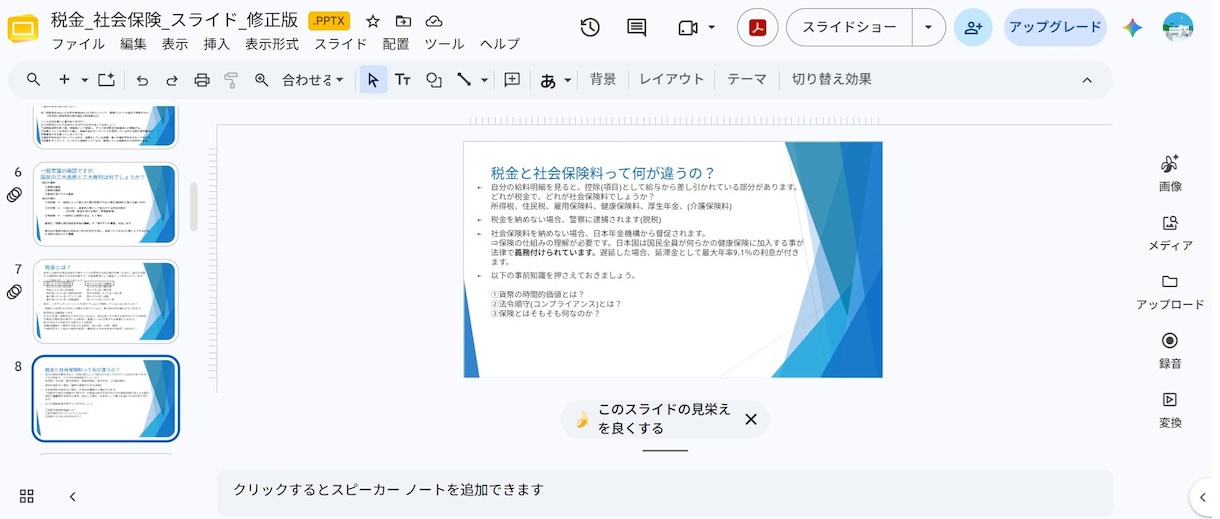1220x519 pixels.
Task: Select the line tool
Action: click(464, 80)
